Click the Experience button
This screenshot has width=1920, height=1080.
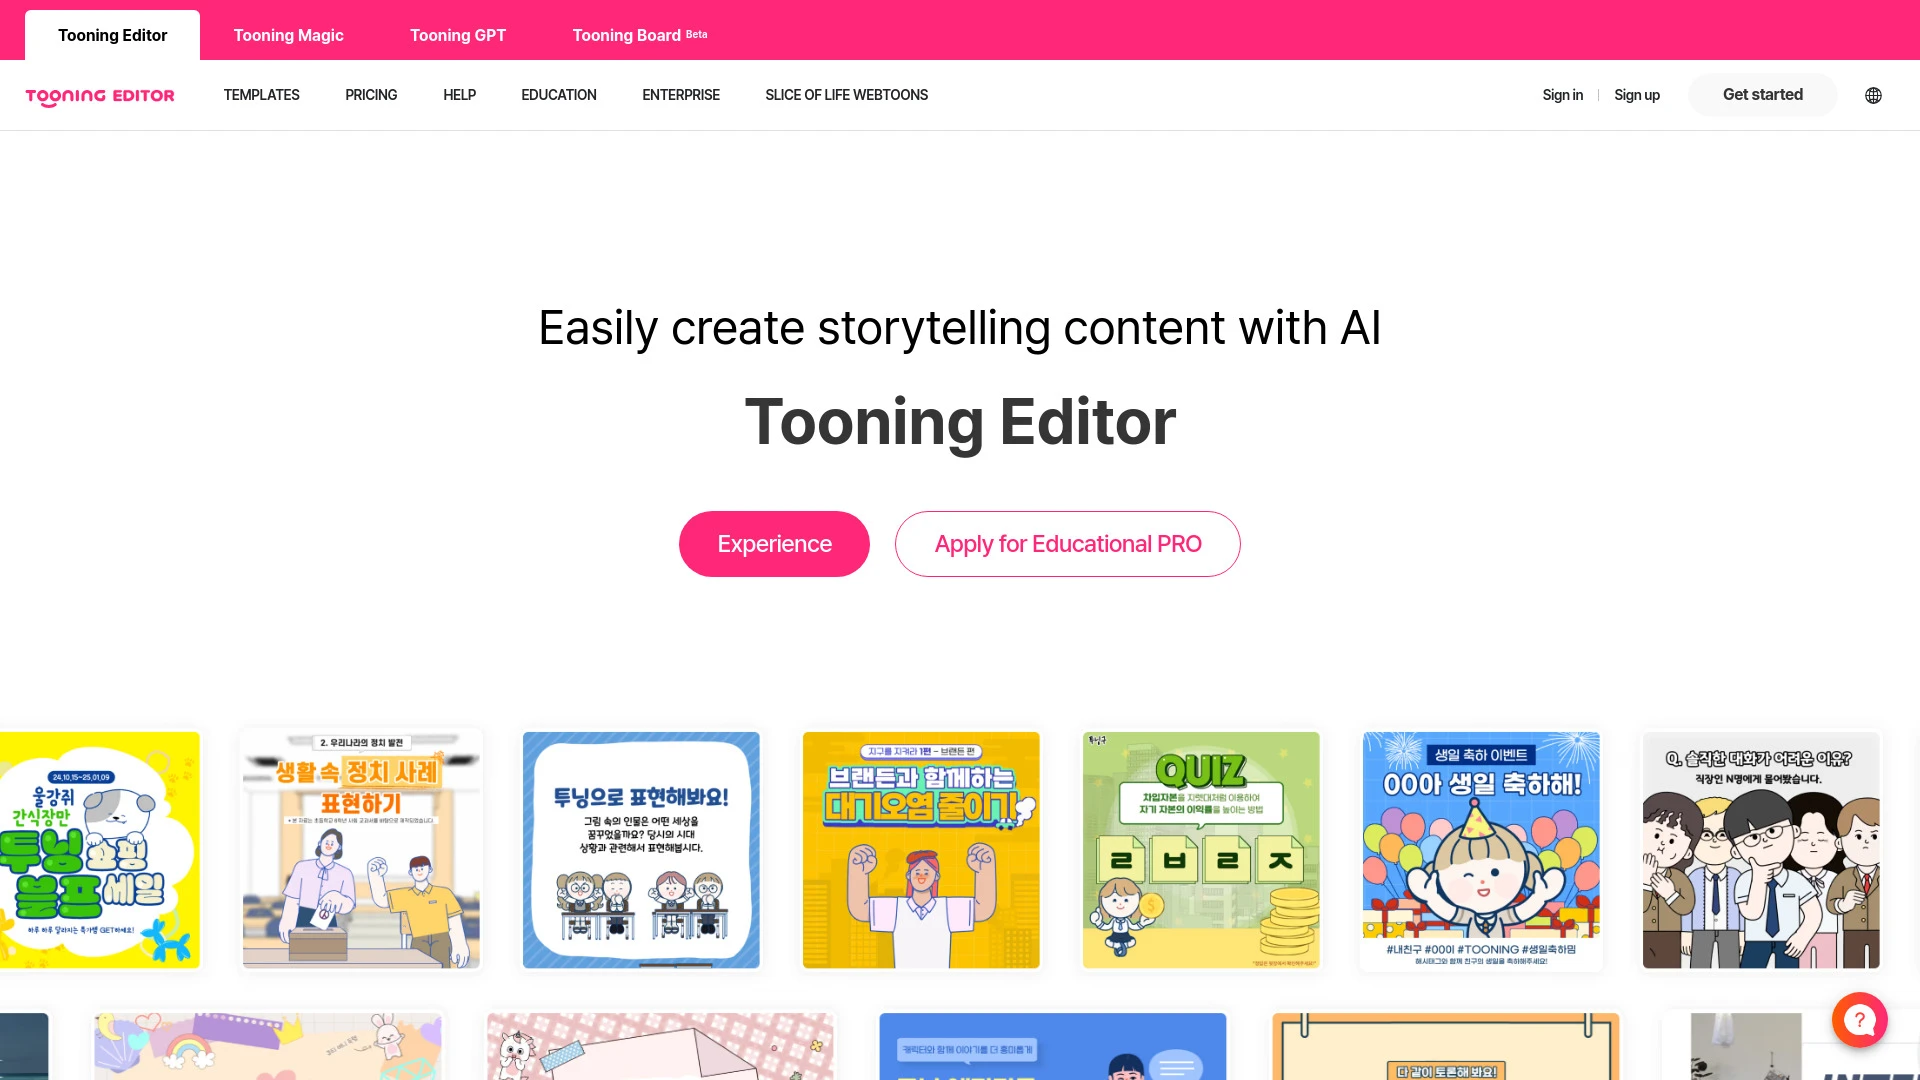coord(774,543)
